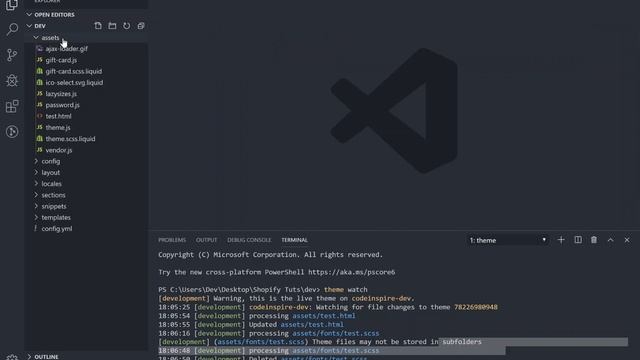Close the terminal panel

click(627, 240)
